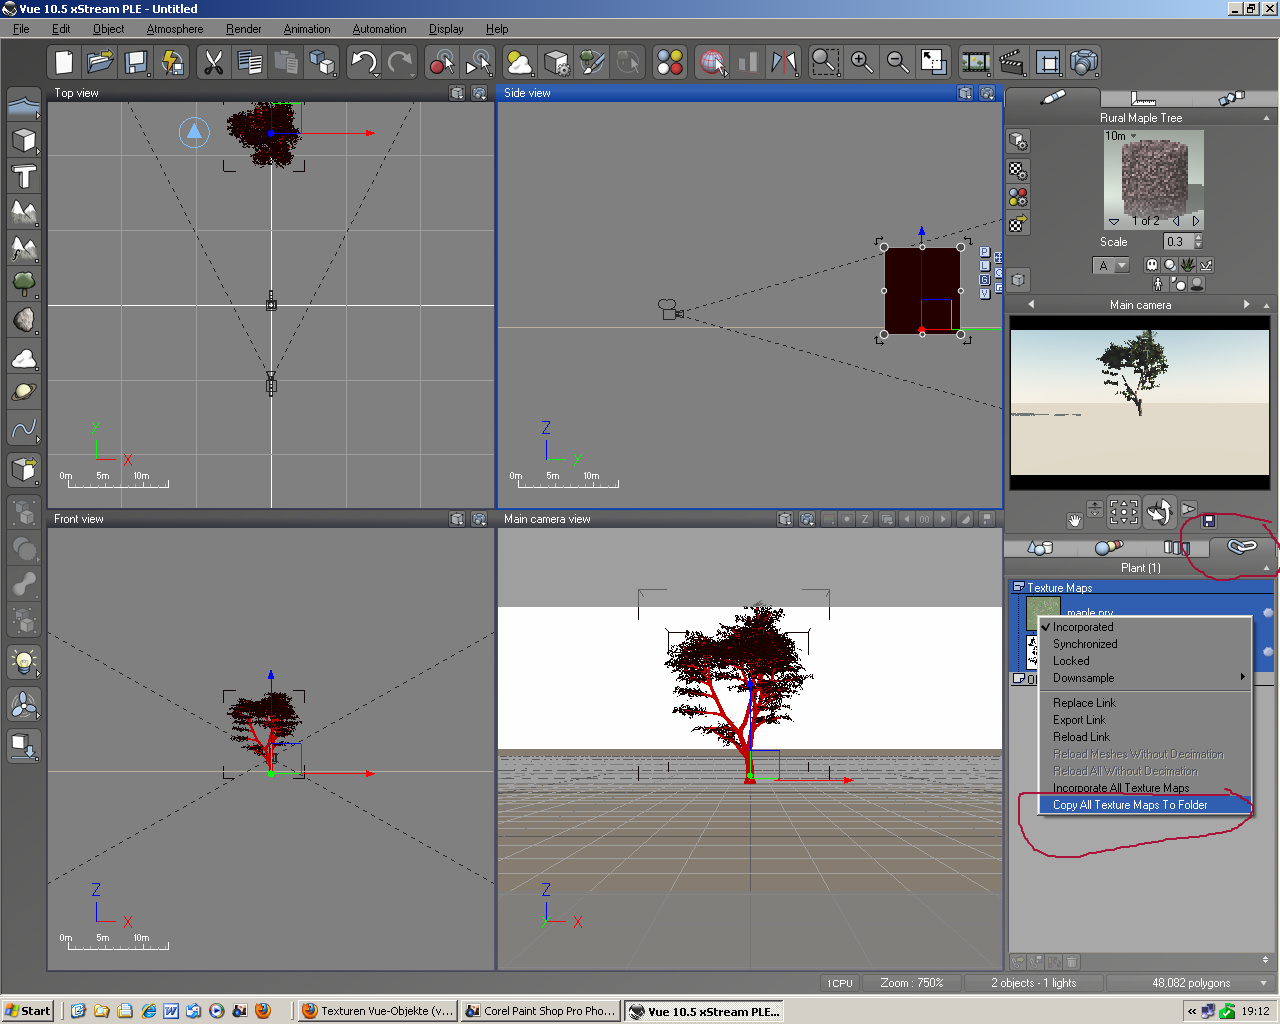Choose Copy All Texture Maps To Folder
This screenshot has width=1280, height=1024.
[1130, 805]
